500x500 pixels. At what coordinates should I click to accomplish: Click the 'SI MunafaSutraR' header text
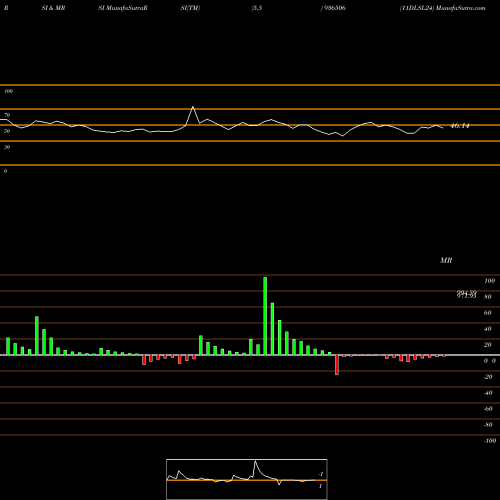pyautogui.click(x=123, y=8)
